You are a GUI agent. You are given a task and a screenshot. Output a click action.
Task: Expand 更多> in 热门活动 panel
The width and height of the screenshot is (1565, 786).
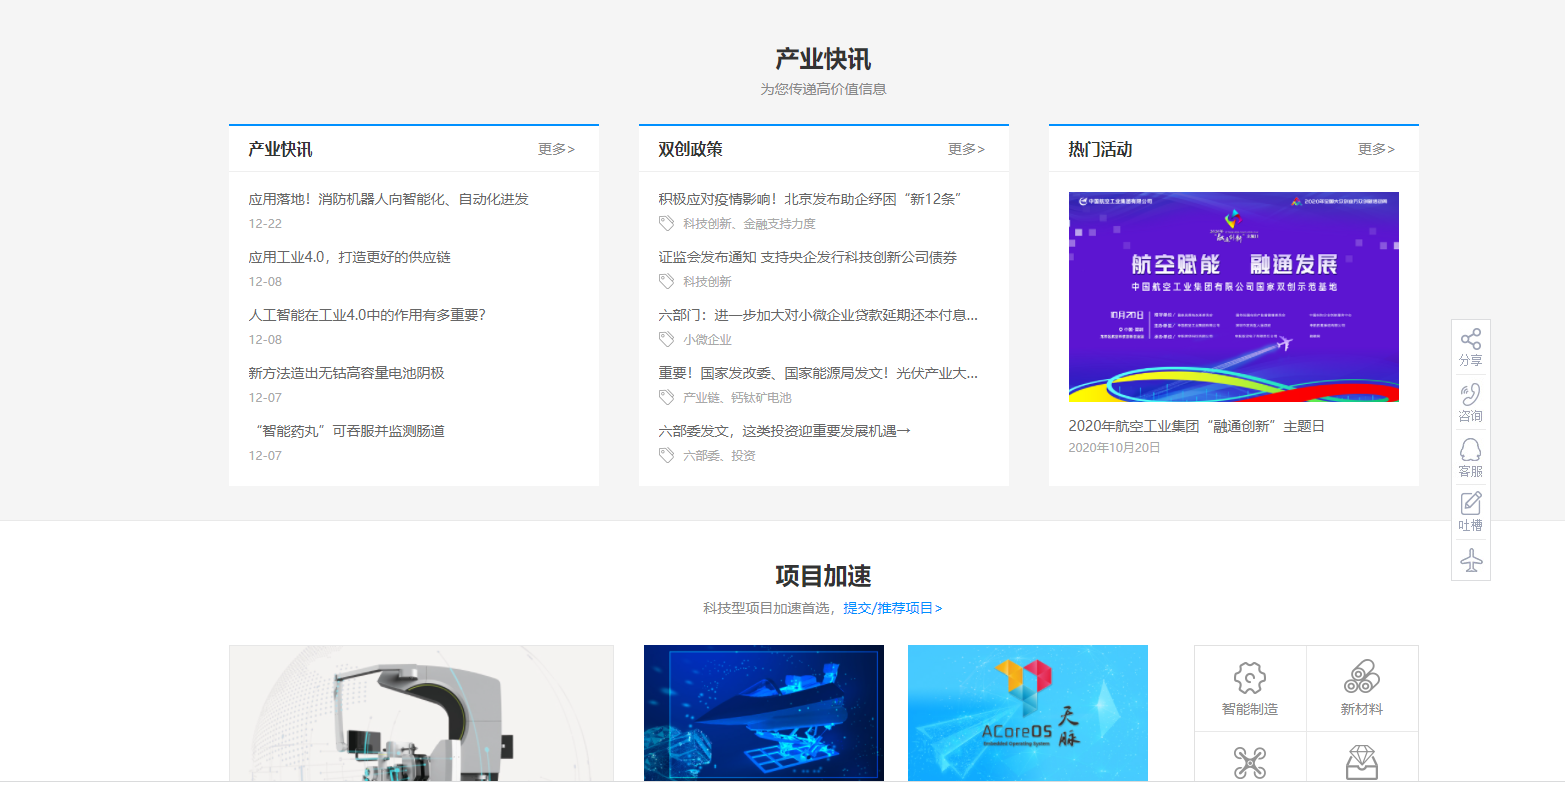coord(1376,149)
